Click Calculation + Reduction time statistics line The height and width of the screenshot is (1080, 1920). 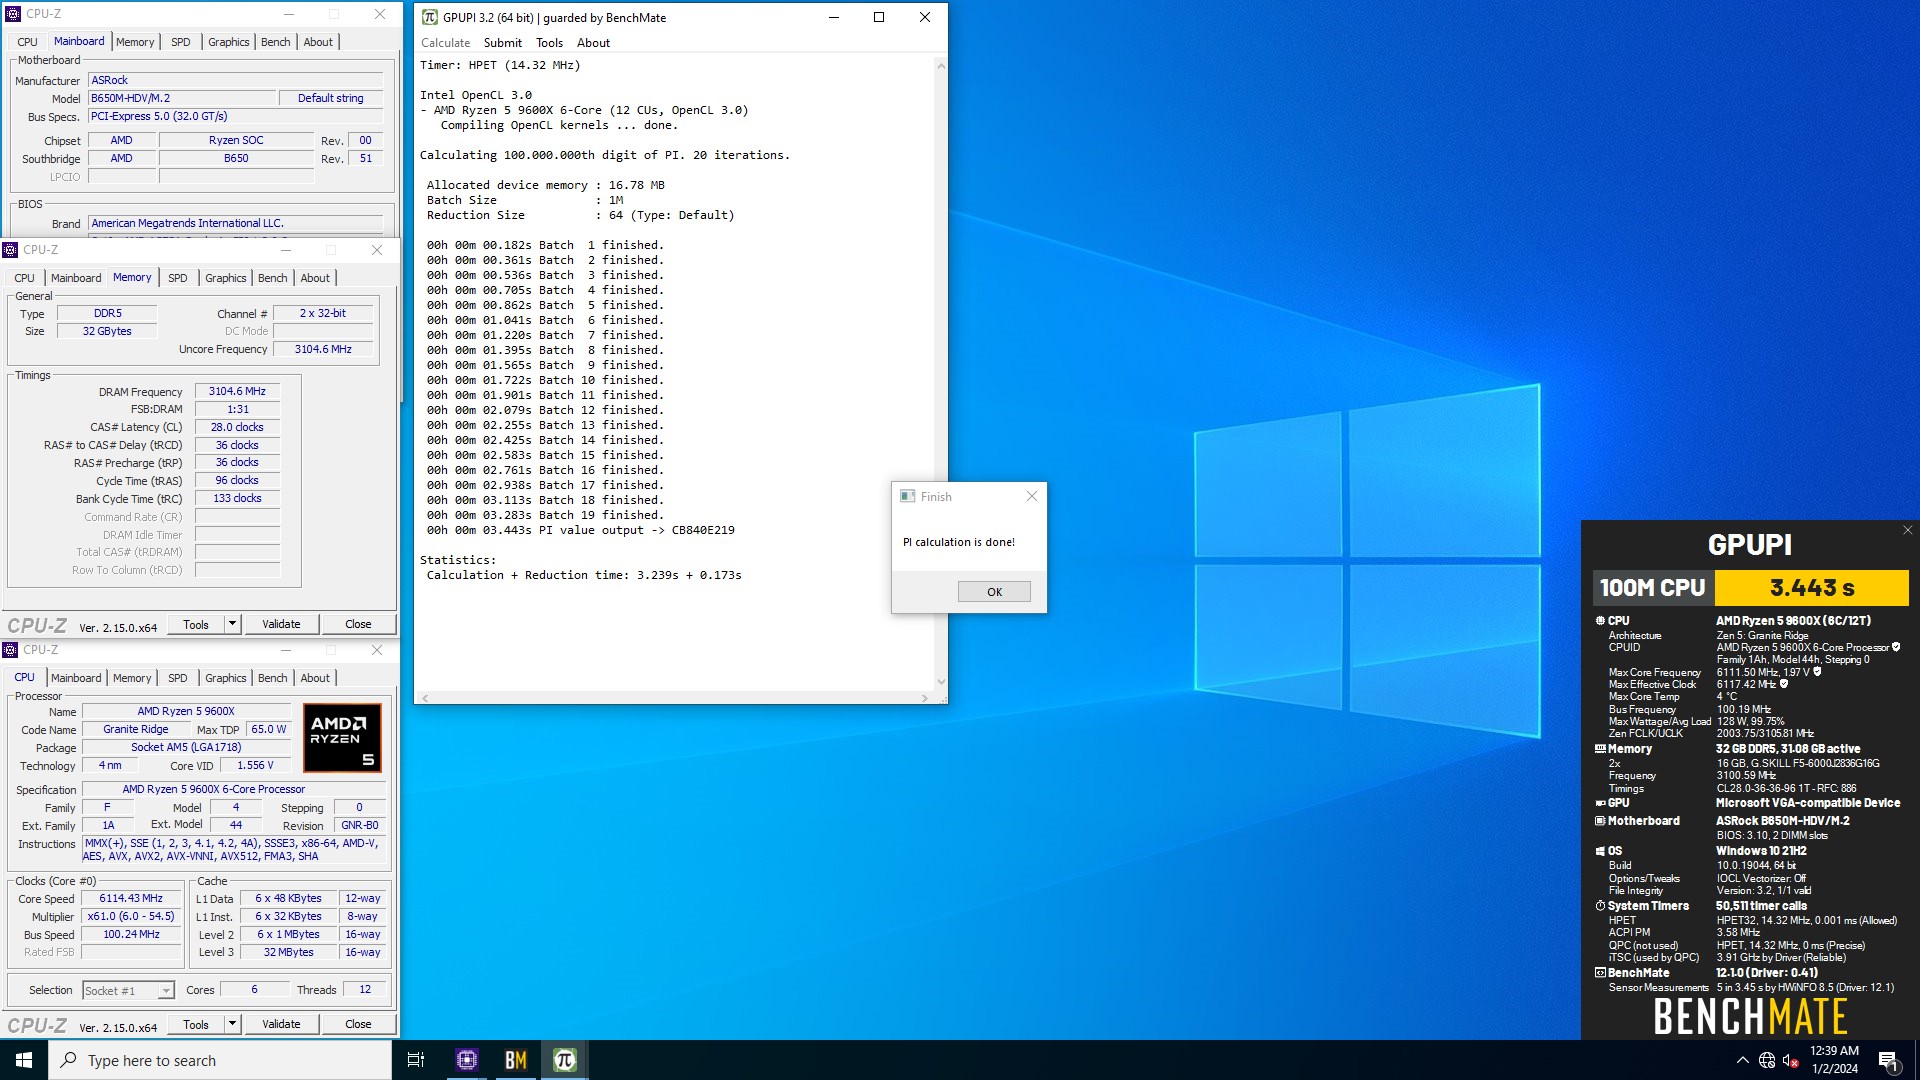click(584, 575)
